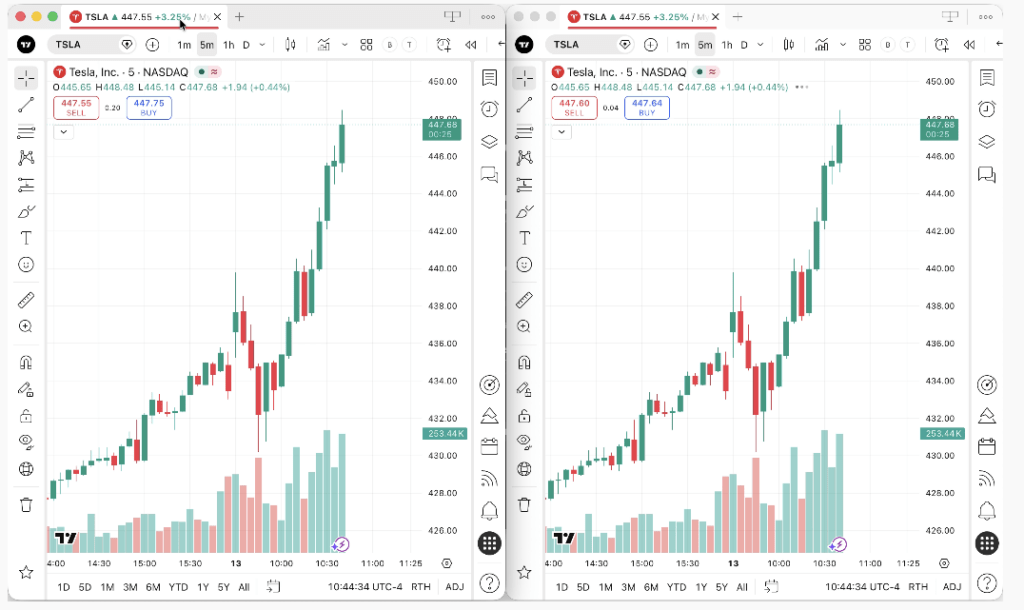The height and width of the screenshot is (610, 1024).
Task: Open the notifications bell in right window sidebar
Action: 987,511
